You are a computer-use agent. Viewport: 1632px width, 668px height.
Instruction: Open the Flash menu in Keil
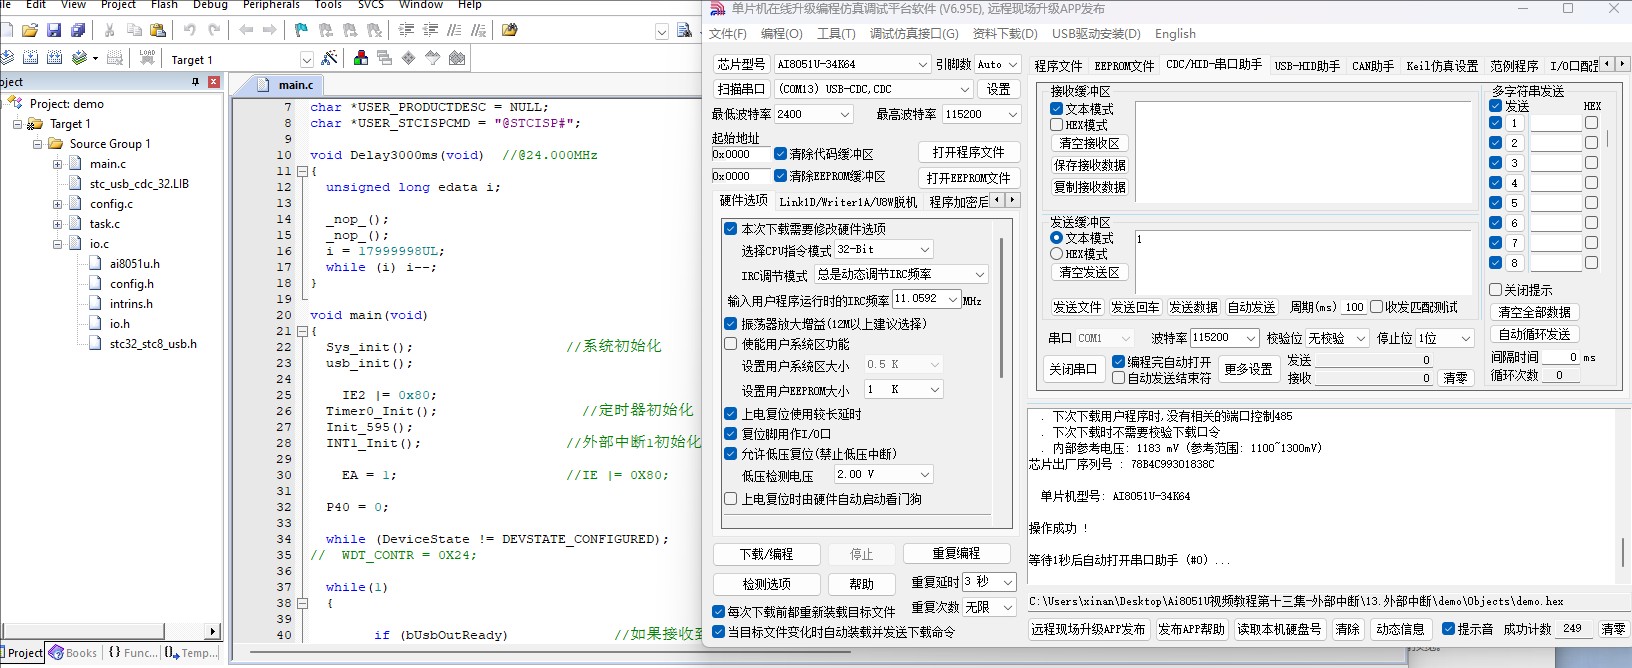(164, 5)
